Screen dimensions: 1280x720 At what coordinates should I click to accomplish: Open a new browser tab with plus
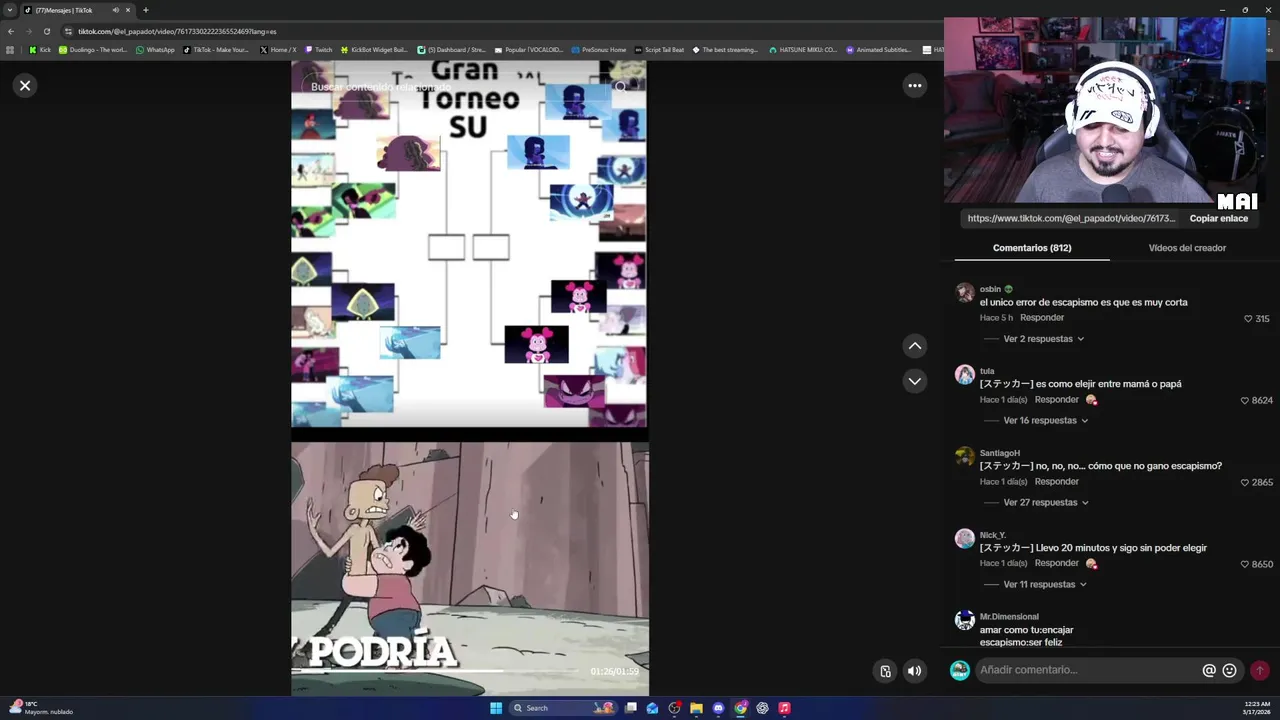click(x=145, y=10)
